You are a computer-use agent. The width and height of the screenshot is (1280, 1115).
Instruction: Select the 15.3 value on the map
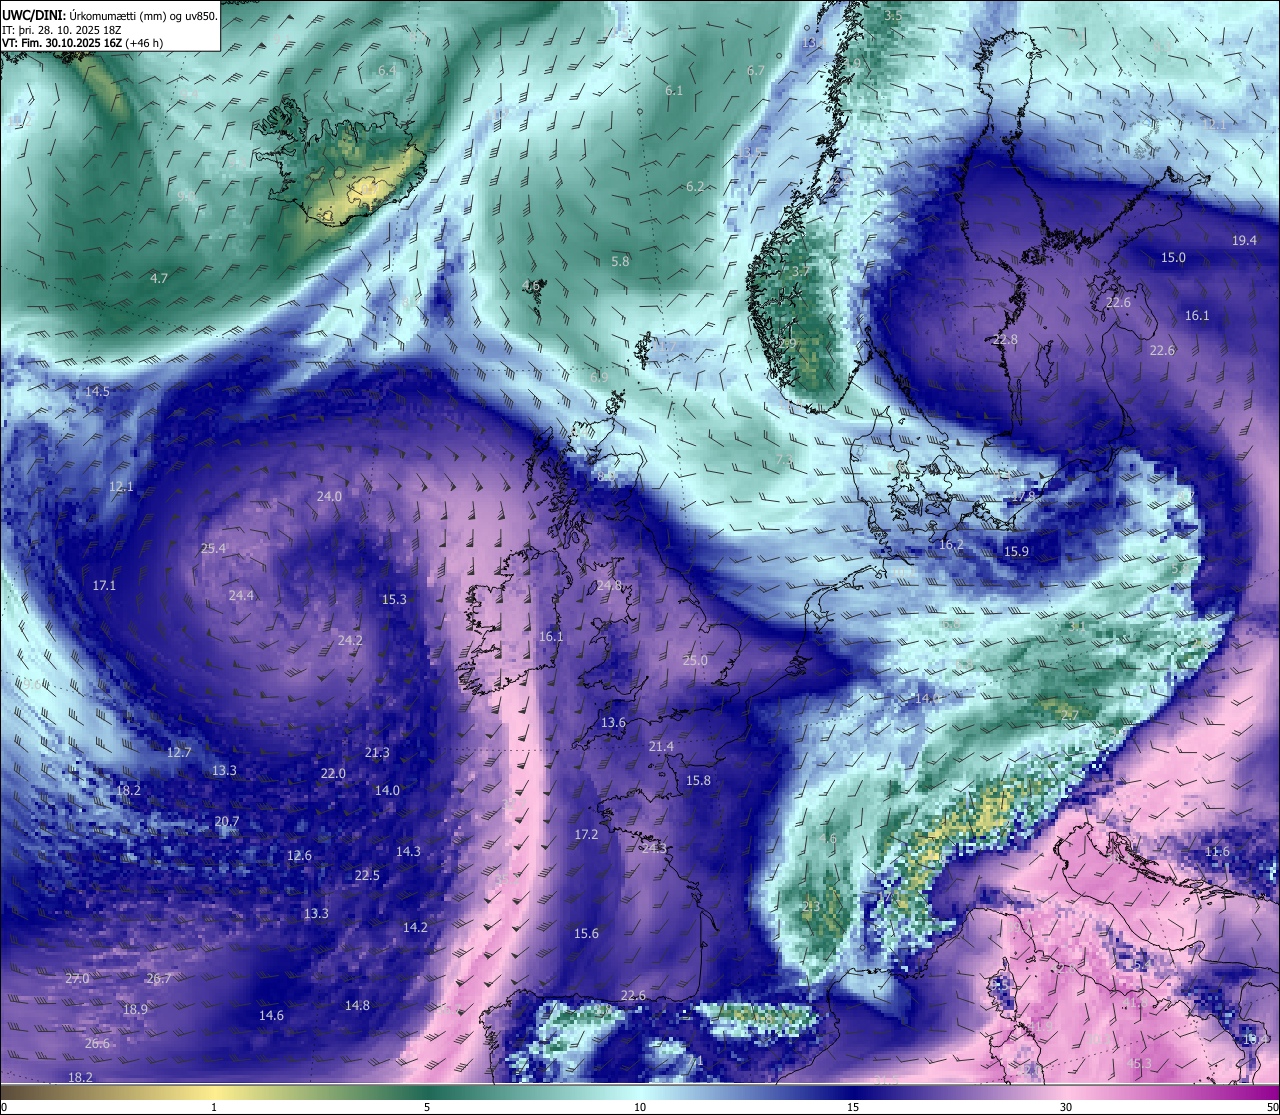click(x=394, y=599)
